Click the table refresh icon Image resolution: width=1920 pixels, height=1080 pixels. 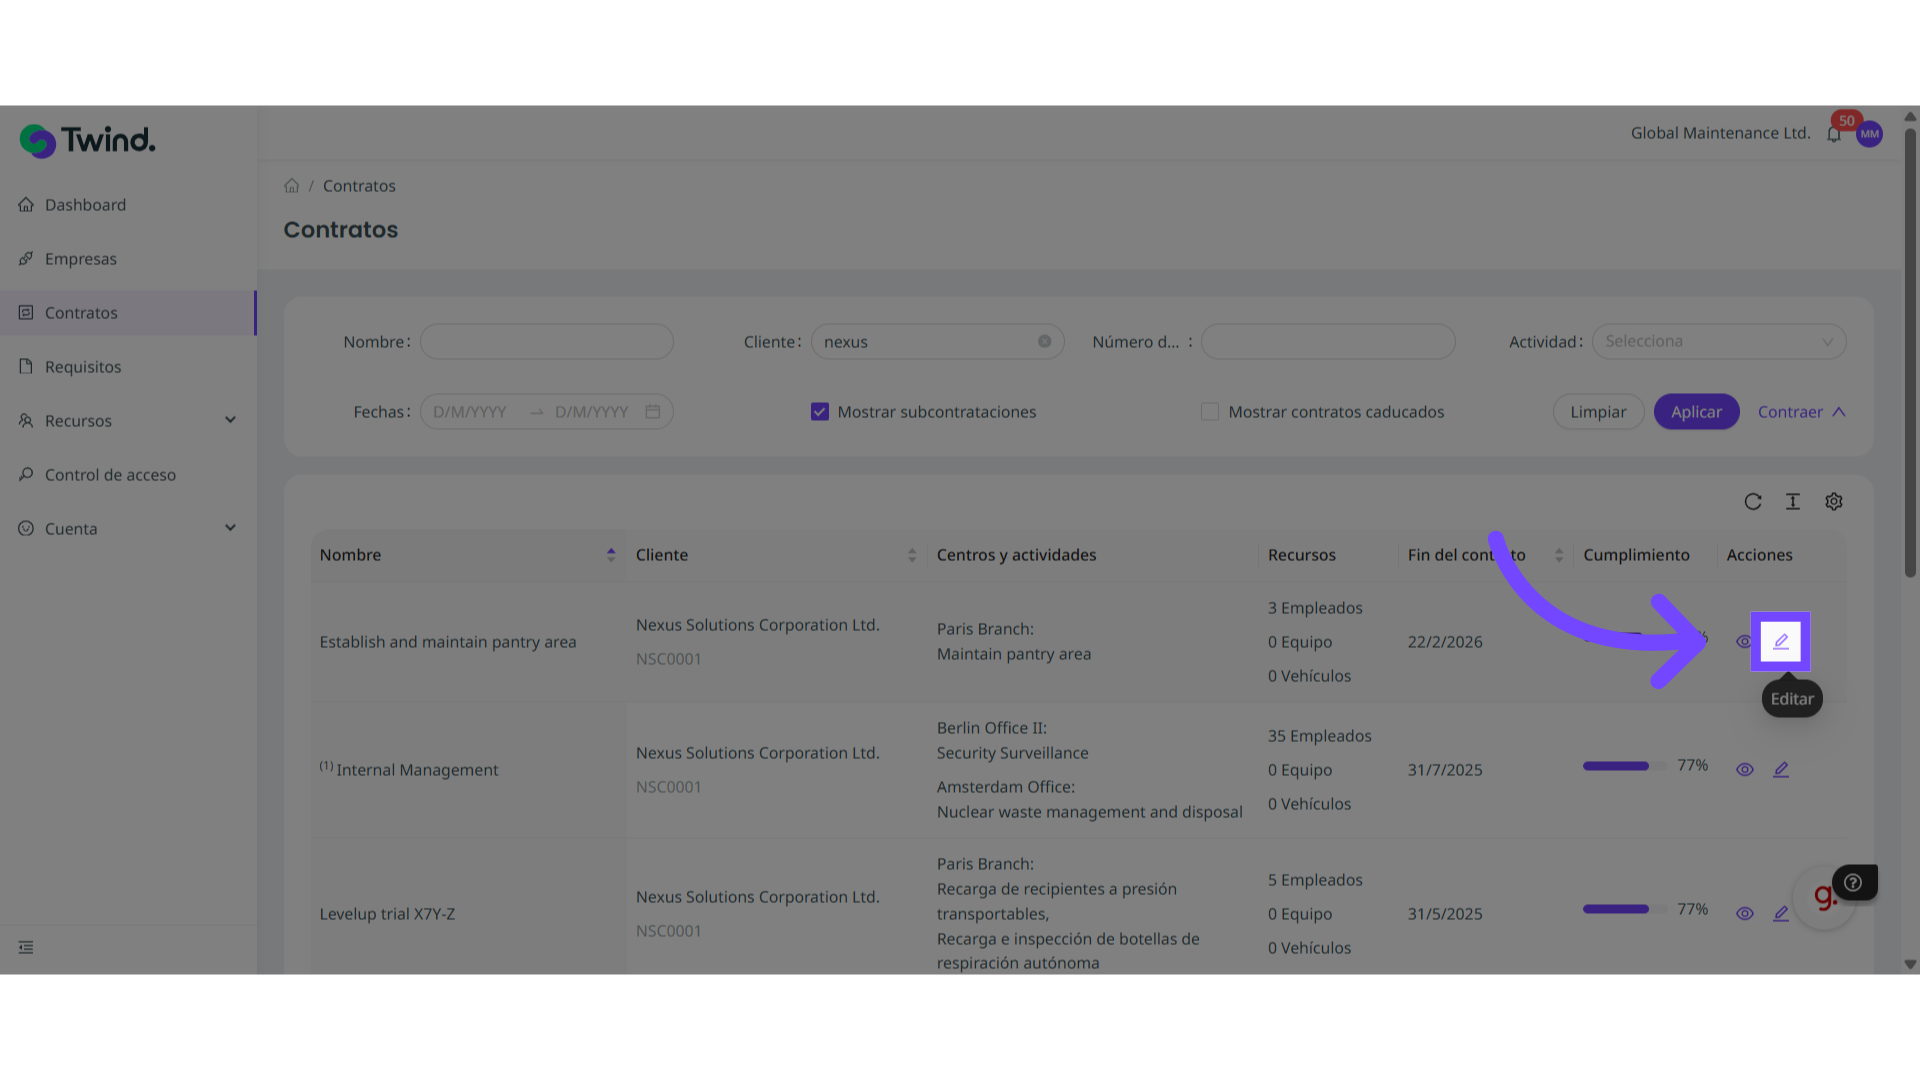(1752, 502)
